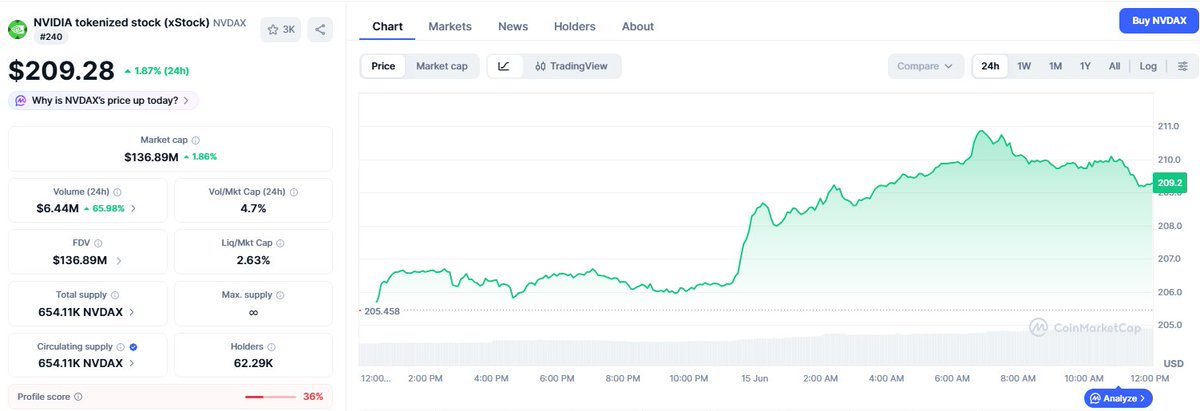Click info icon next to Liq/Mkt Cap
Viewport: 1200px width, 411px height.
click(x=279, y=243)
